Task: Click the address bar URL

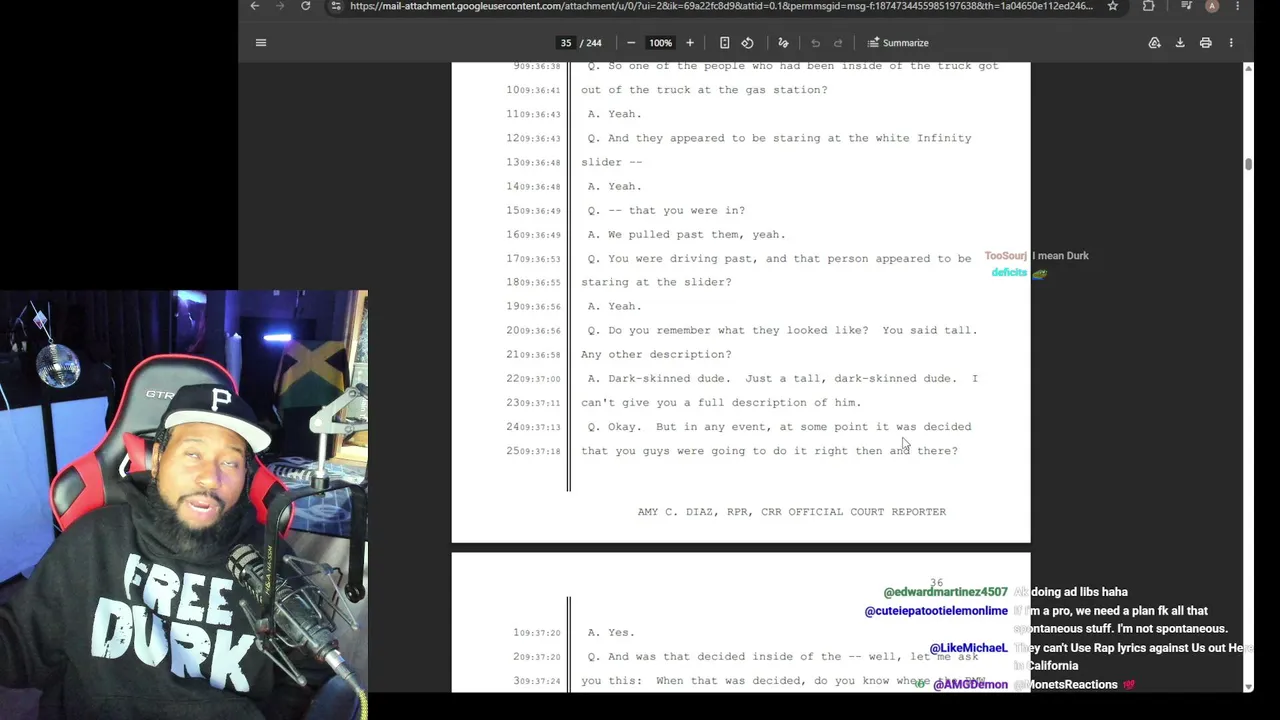Action: pyautogui.click(x=721, y=6)
